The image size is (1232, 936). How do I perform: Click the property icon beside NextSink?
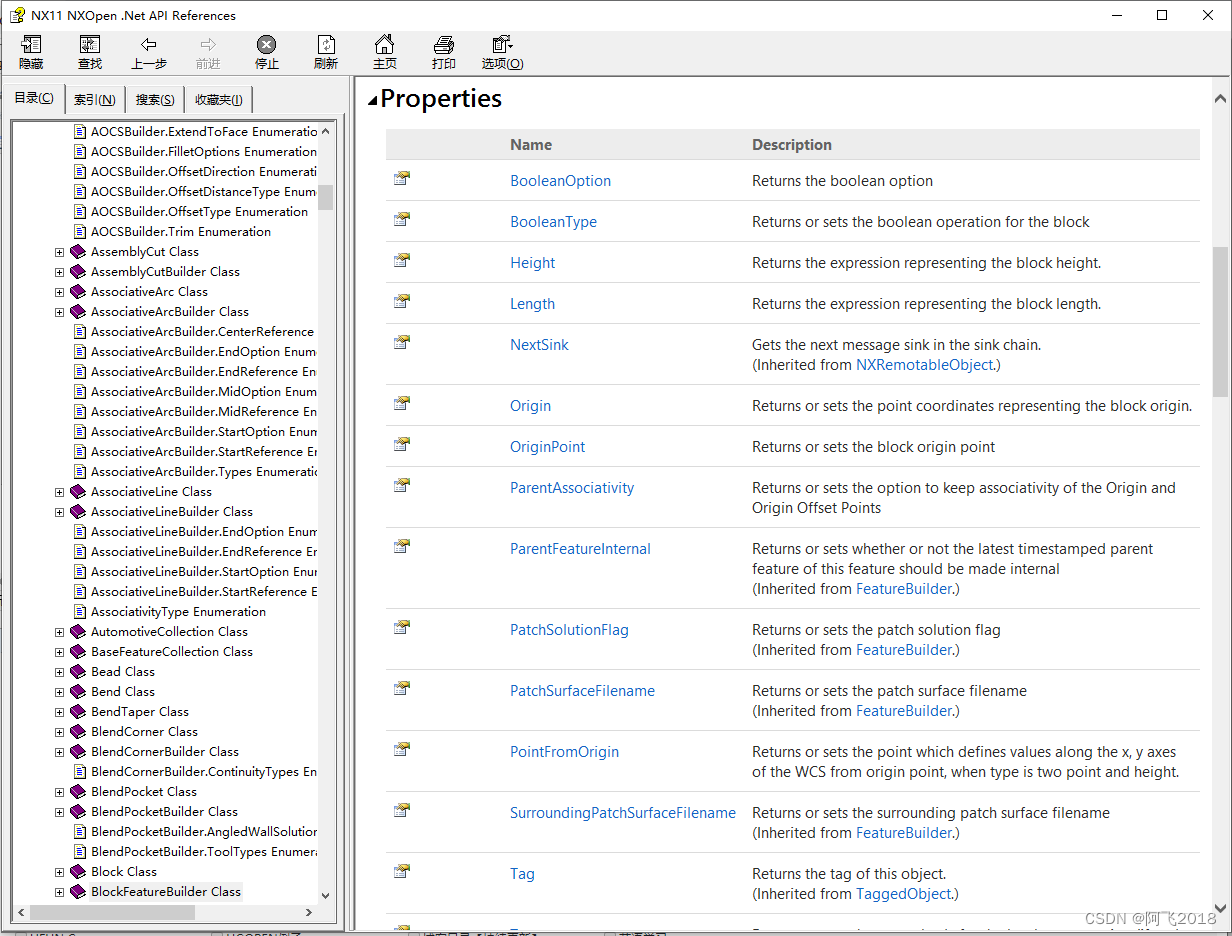402,343
